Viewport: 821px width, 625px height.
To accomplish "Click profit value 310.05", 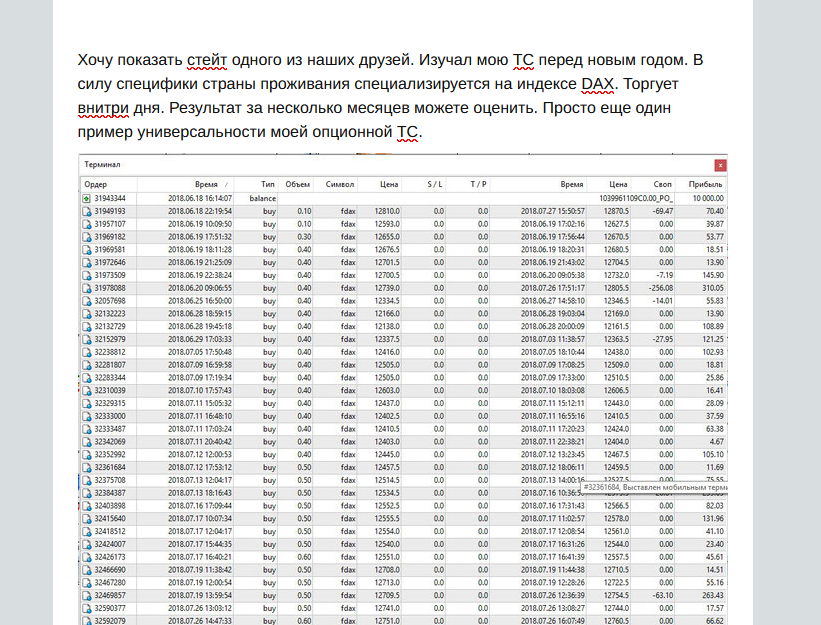I will tap(713, 288).
